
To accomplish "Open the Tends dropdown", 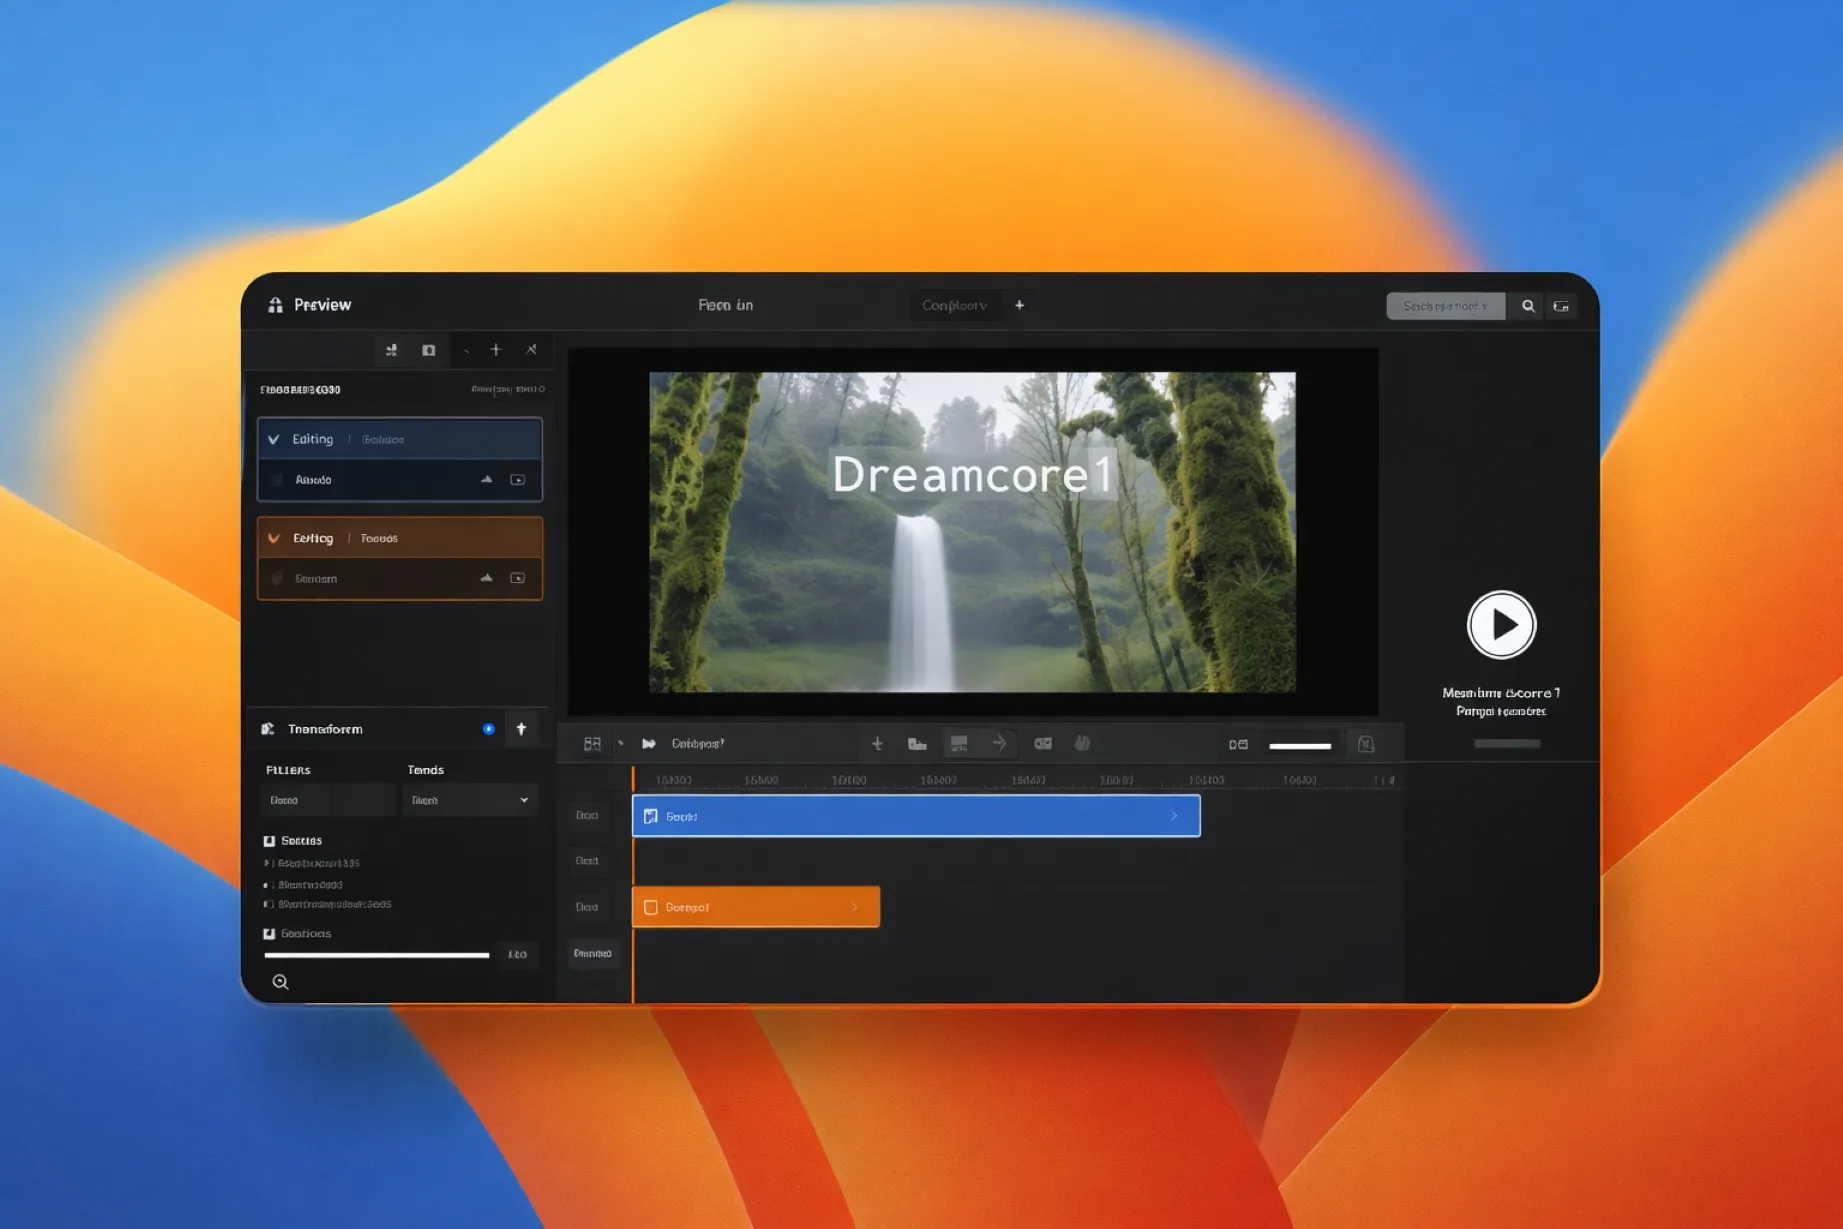I will 469,800.
